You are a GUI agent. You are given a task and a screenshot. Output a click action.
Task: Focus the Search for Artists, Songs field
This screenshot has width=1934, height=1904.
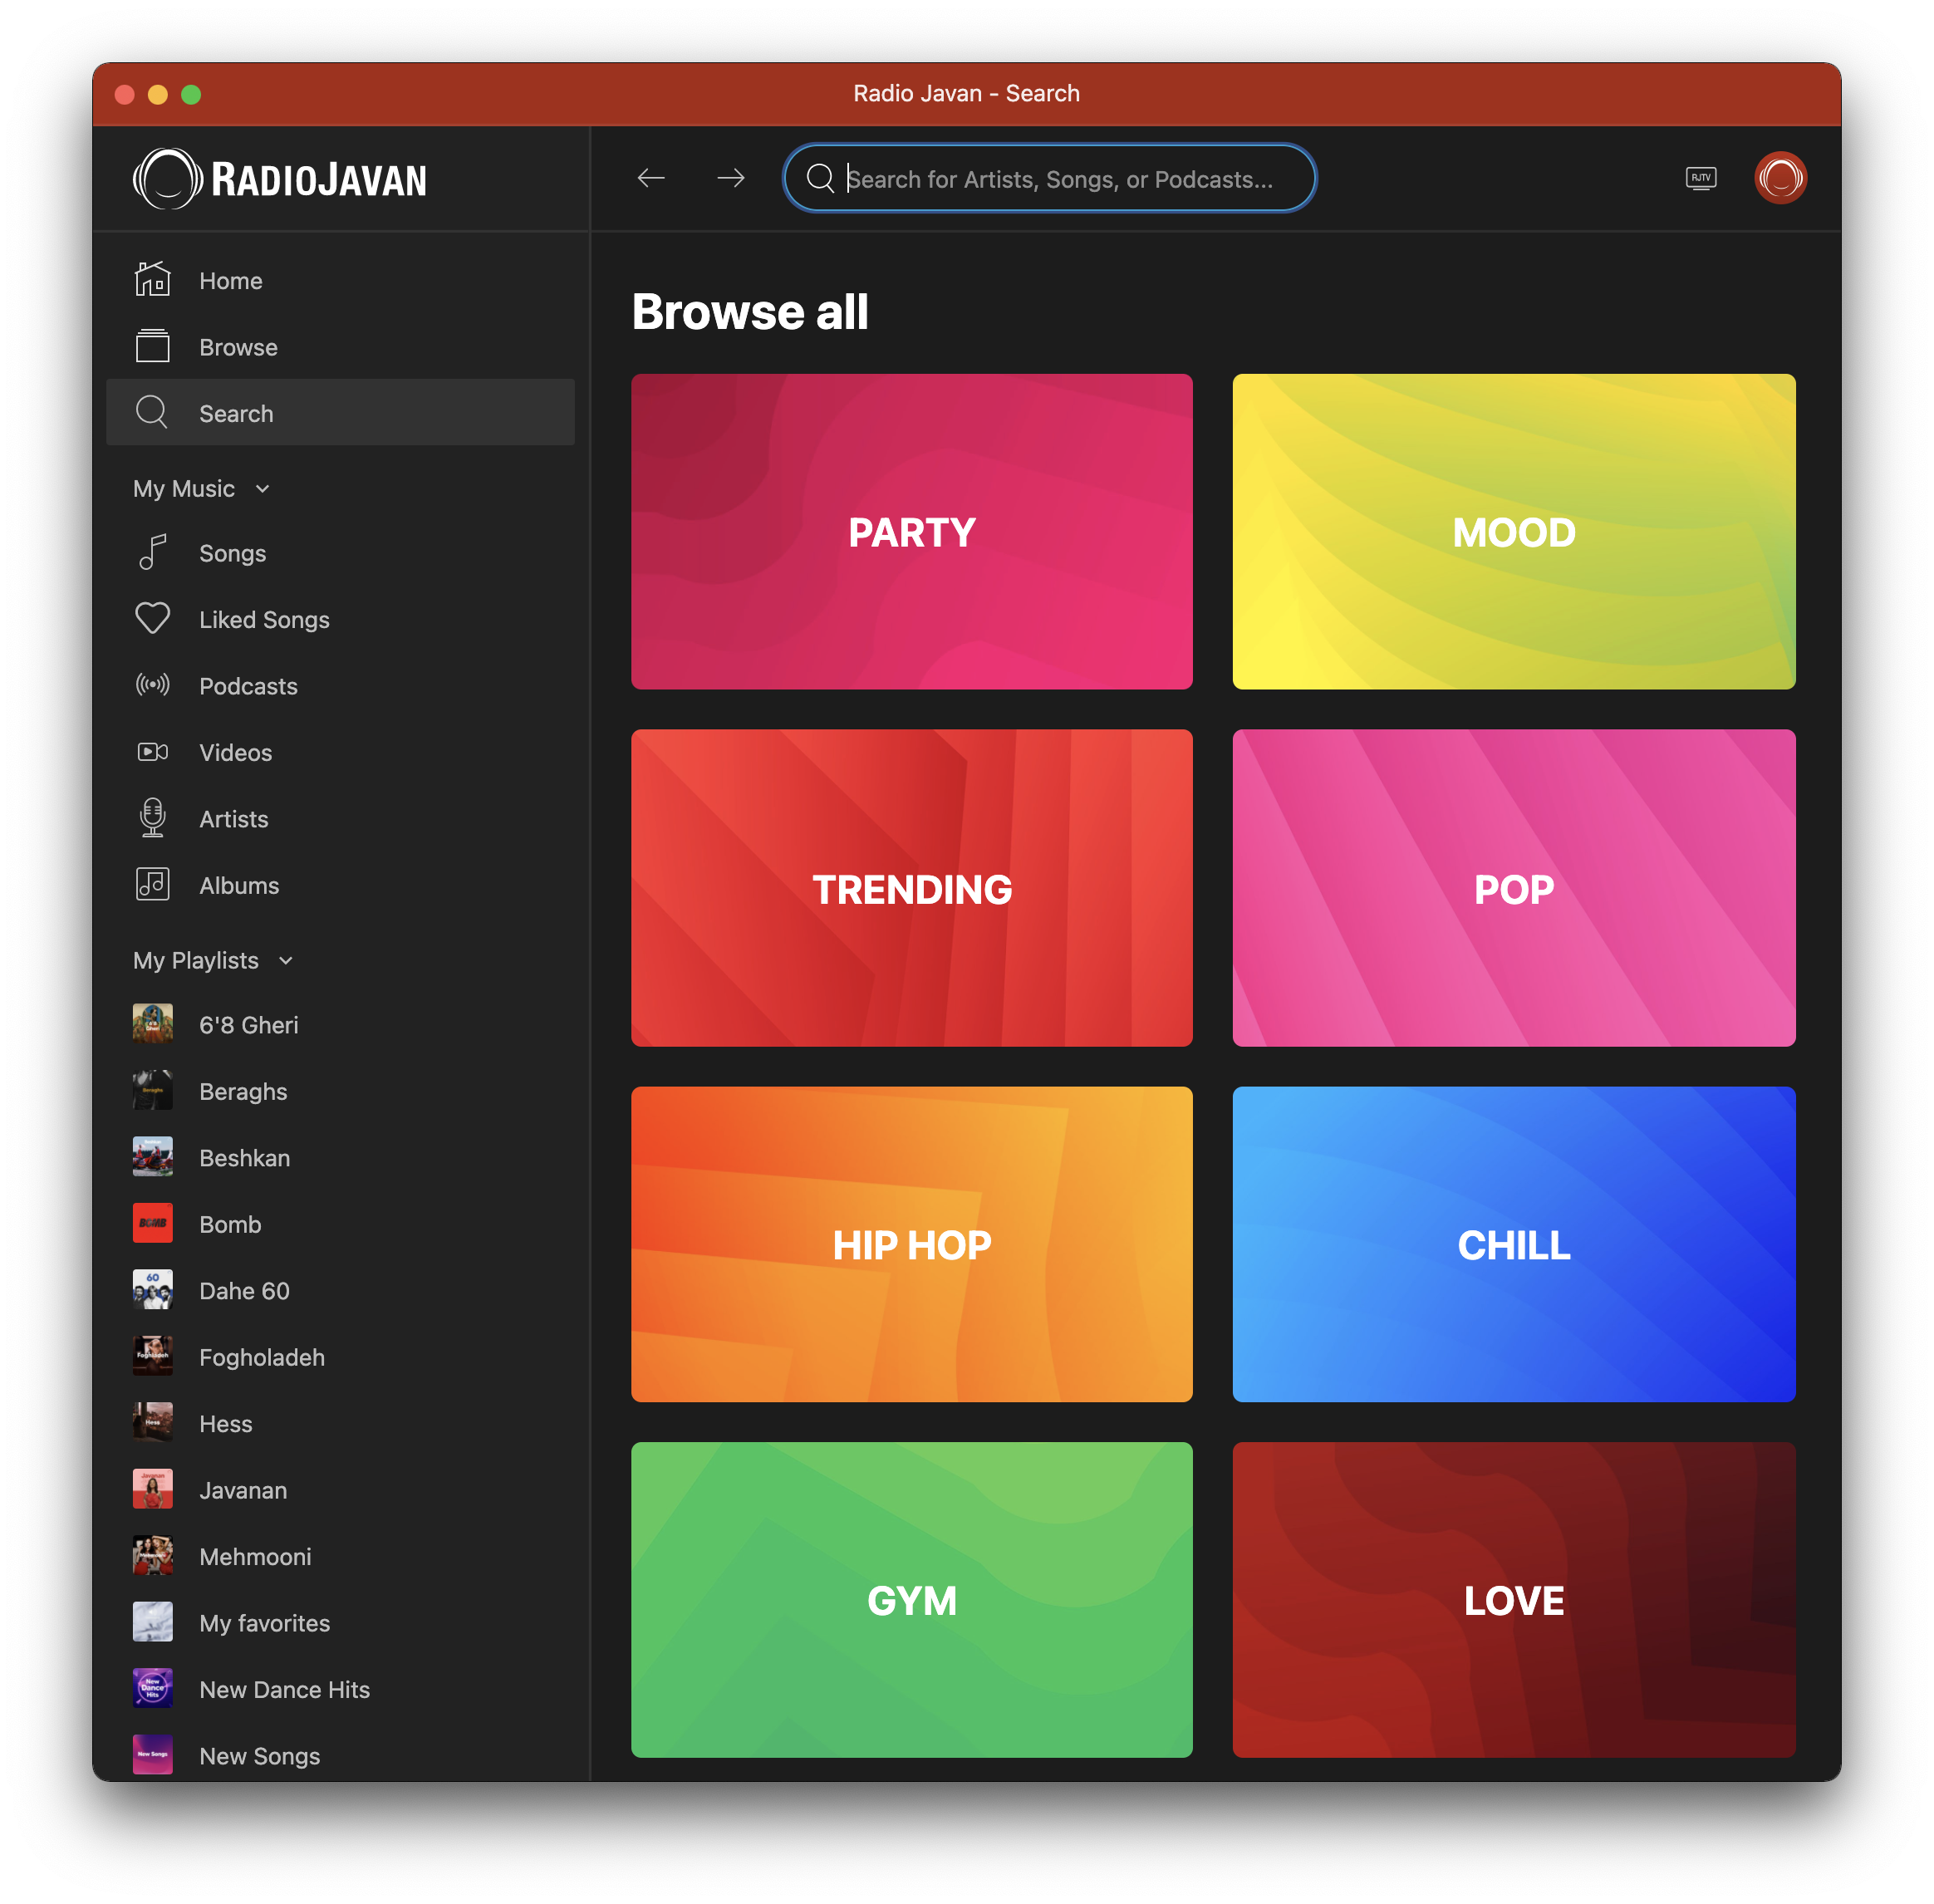pyautogui.click(x=1049, y=178)
